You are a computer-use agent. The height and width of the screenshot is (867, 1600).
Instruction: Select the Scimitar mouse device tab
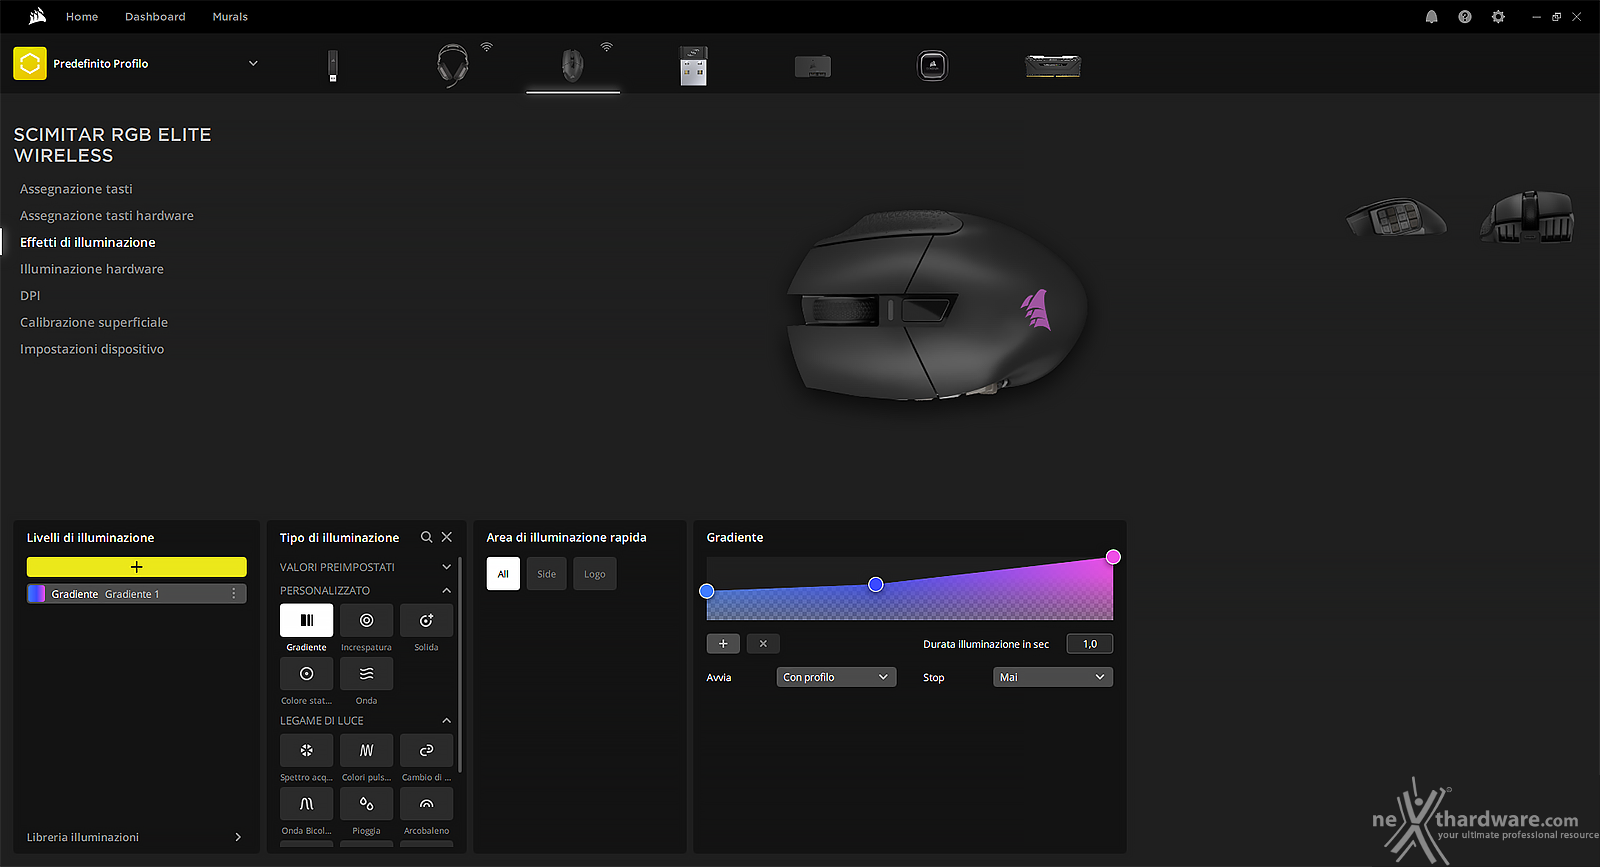573,66
